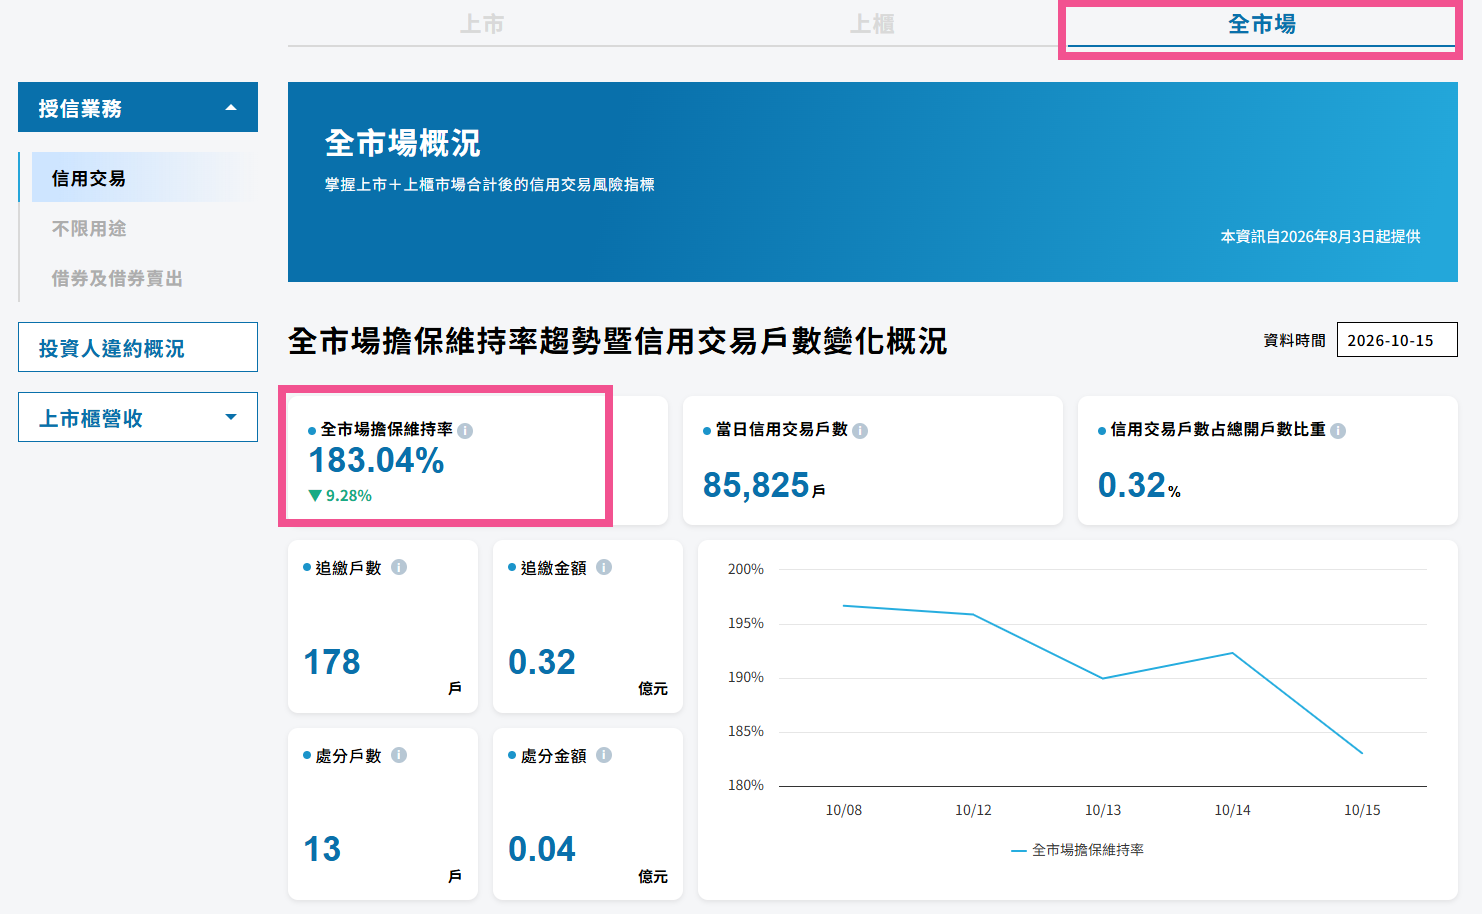
Task: Toggle 全市場擔保維持率 chart legend series
Action: [x=1077, y=850]
